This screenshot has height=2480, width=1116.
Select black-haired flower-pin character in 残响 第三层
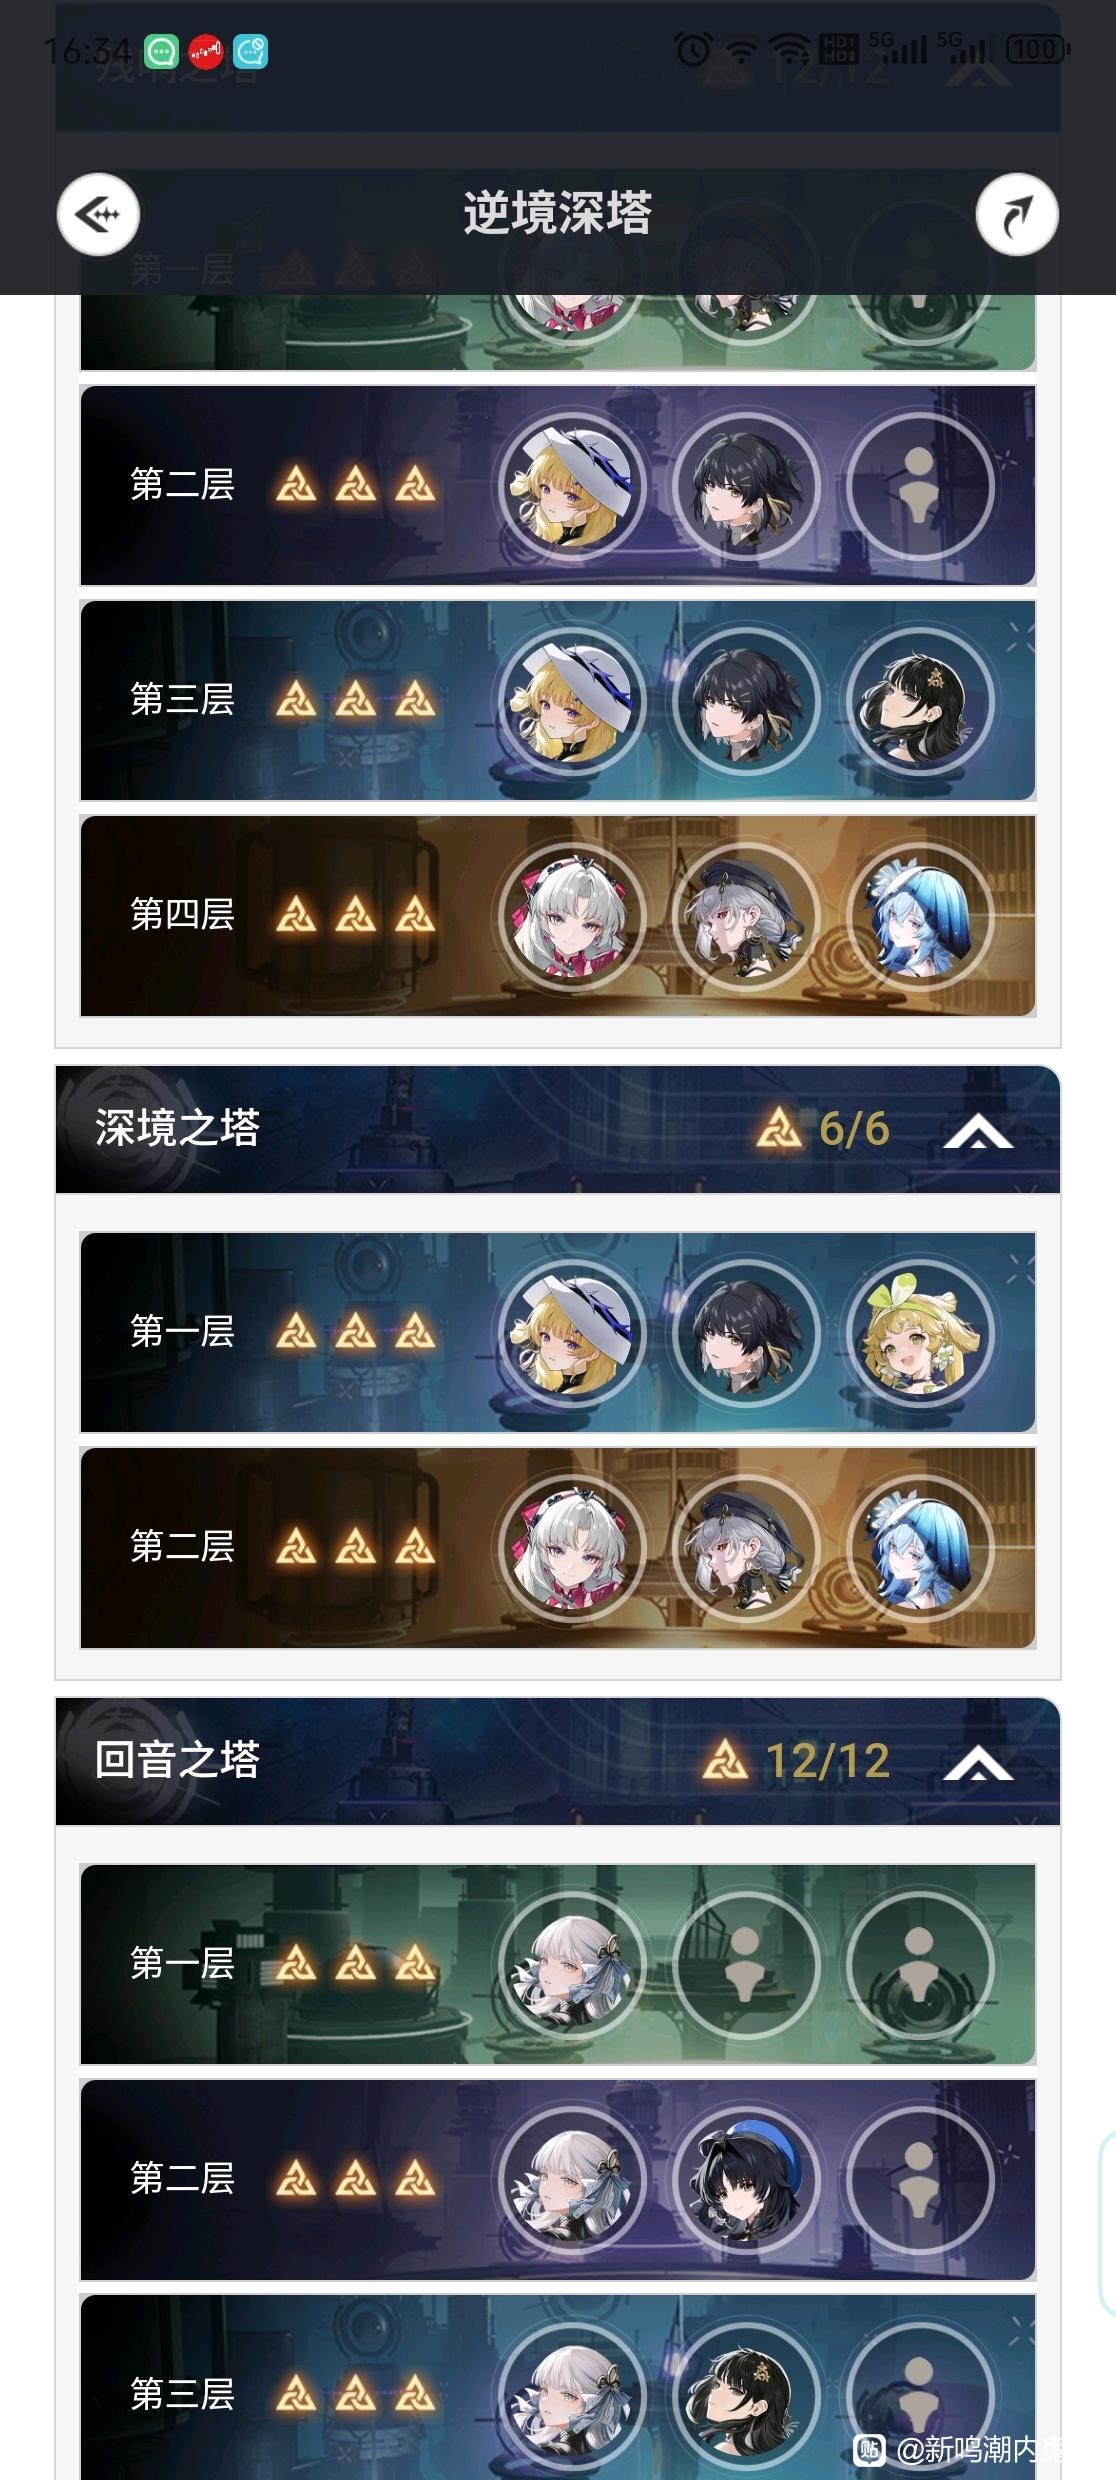919,701
